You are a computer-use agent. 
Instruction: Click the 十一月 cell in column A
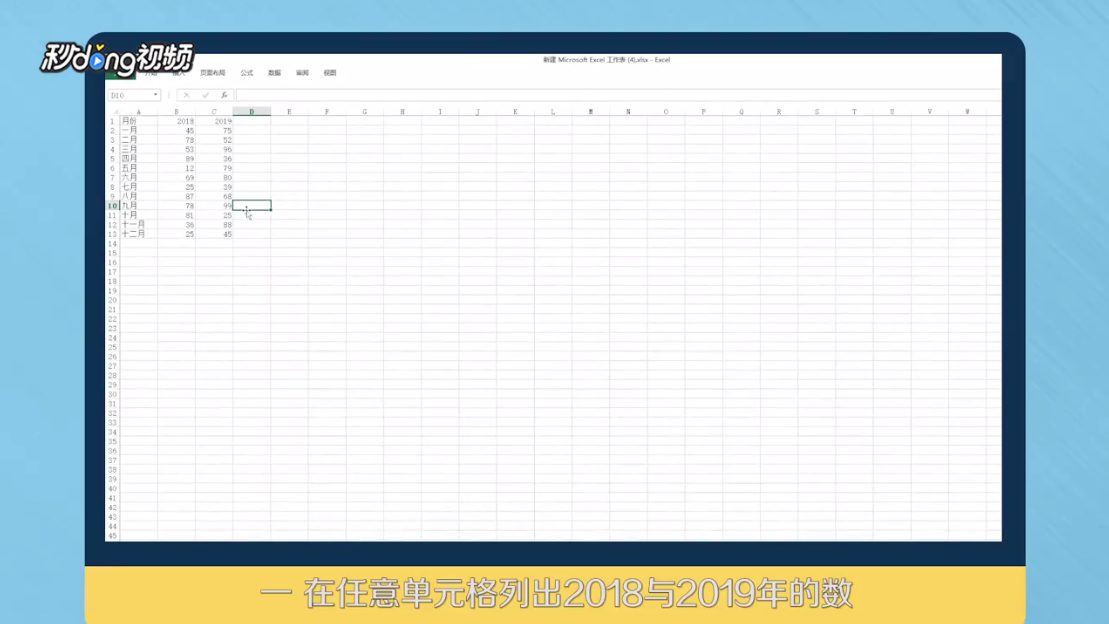coord(139,225)
